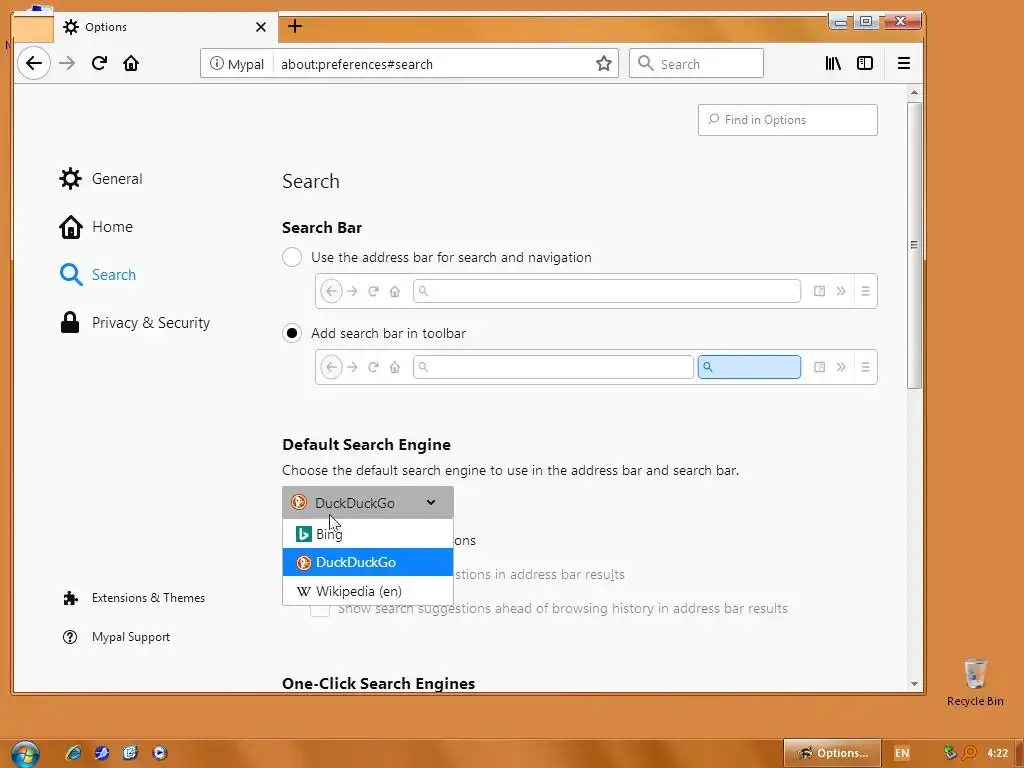
Task: Open Extensions & Themes
Action: pos(135,598)
